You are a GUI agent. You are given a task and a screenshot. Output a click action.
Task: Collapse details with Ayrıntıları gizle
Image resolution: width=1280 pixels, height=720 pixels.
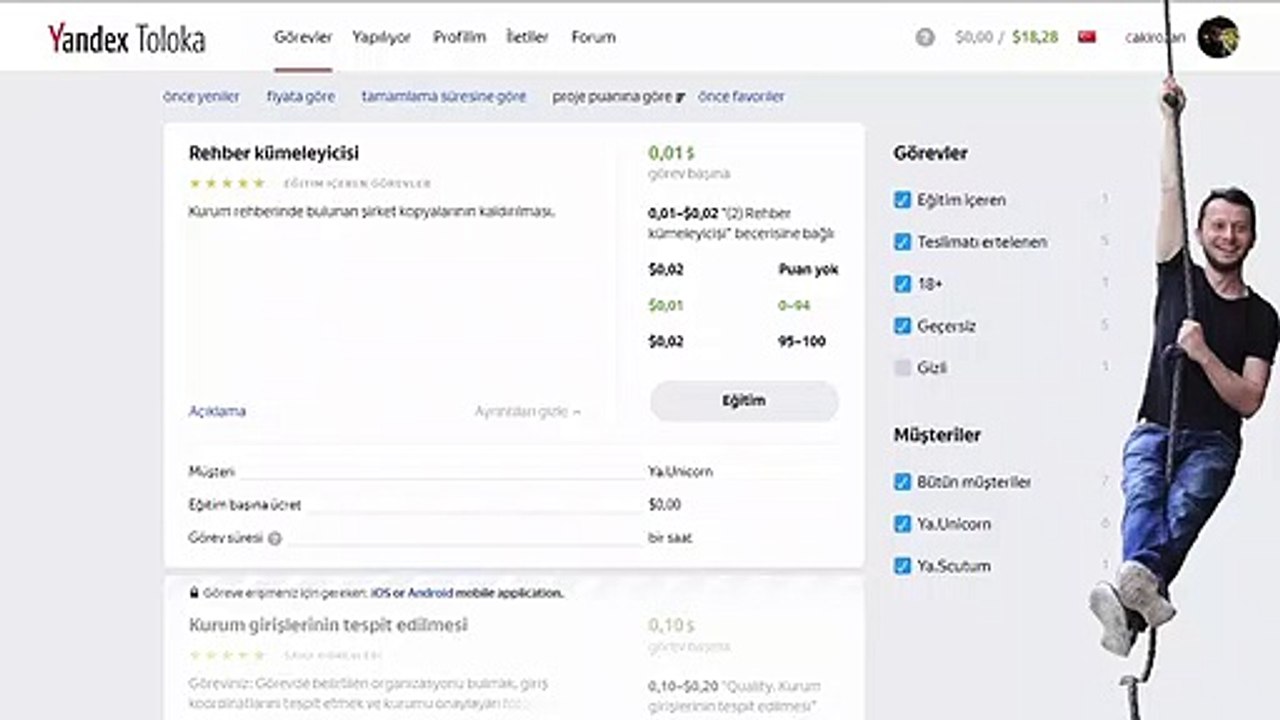[527, 412]
